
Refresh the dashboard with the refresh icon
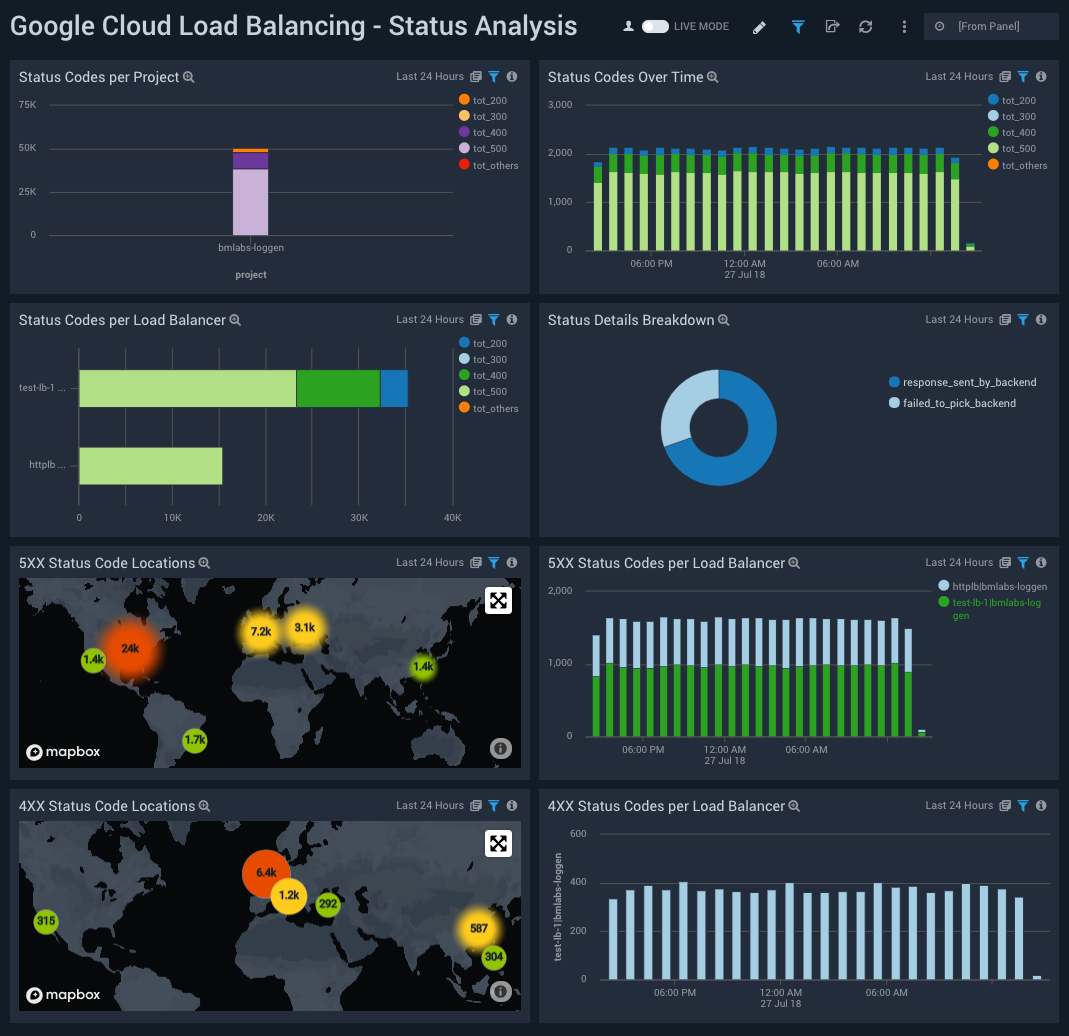tap(865, 26)
